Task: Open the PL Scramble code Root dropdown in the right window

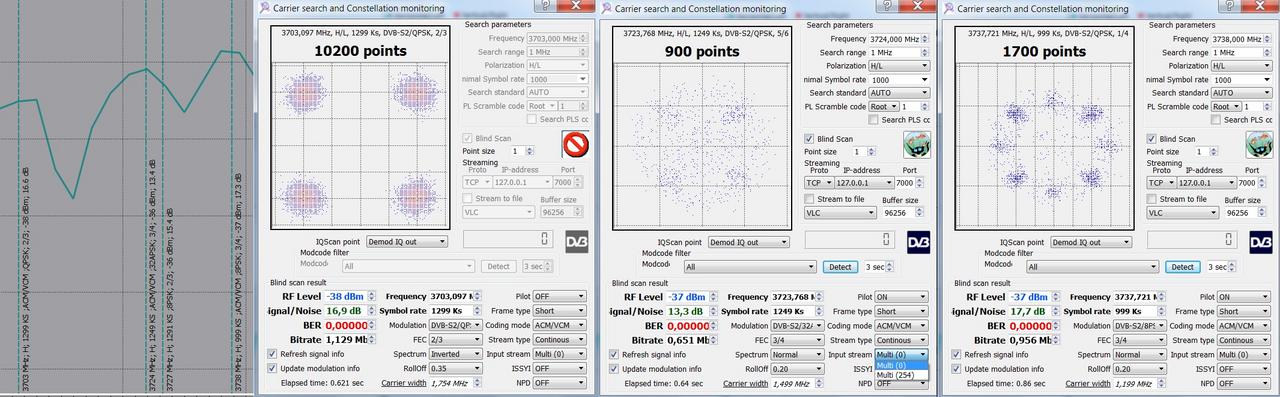Action: [1227, 106]
